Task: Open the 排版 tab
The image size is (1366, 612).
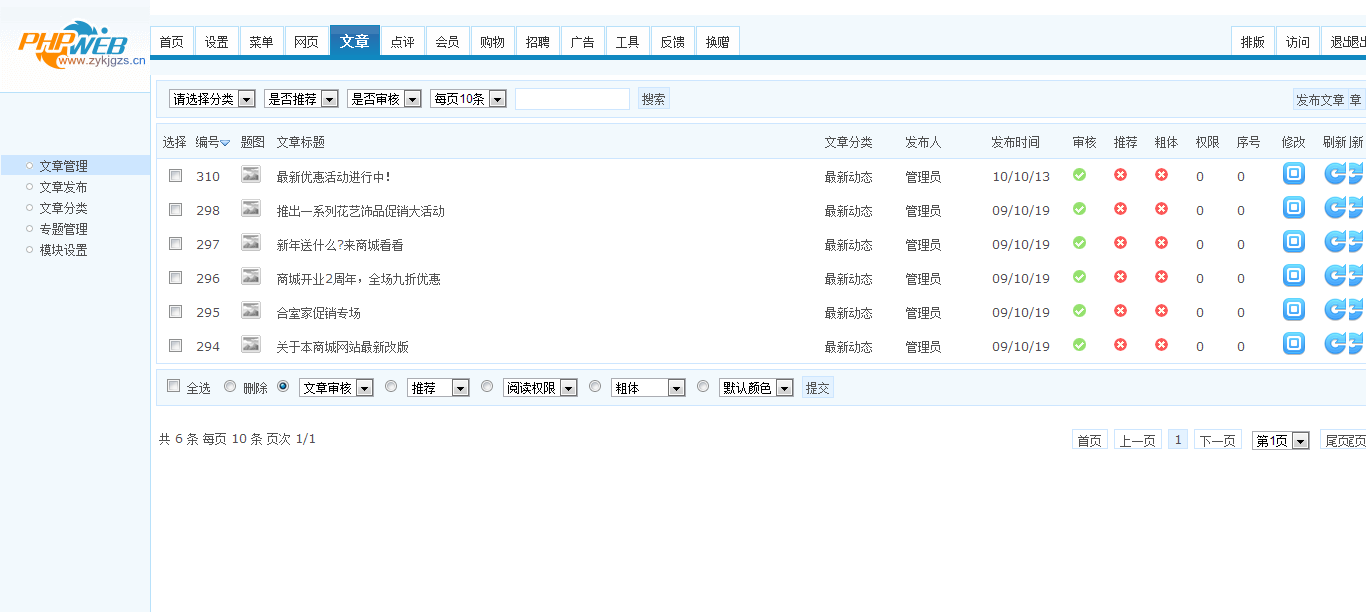Action: [1253, 42]
